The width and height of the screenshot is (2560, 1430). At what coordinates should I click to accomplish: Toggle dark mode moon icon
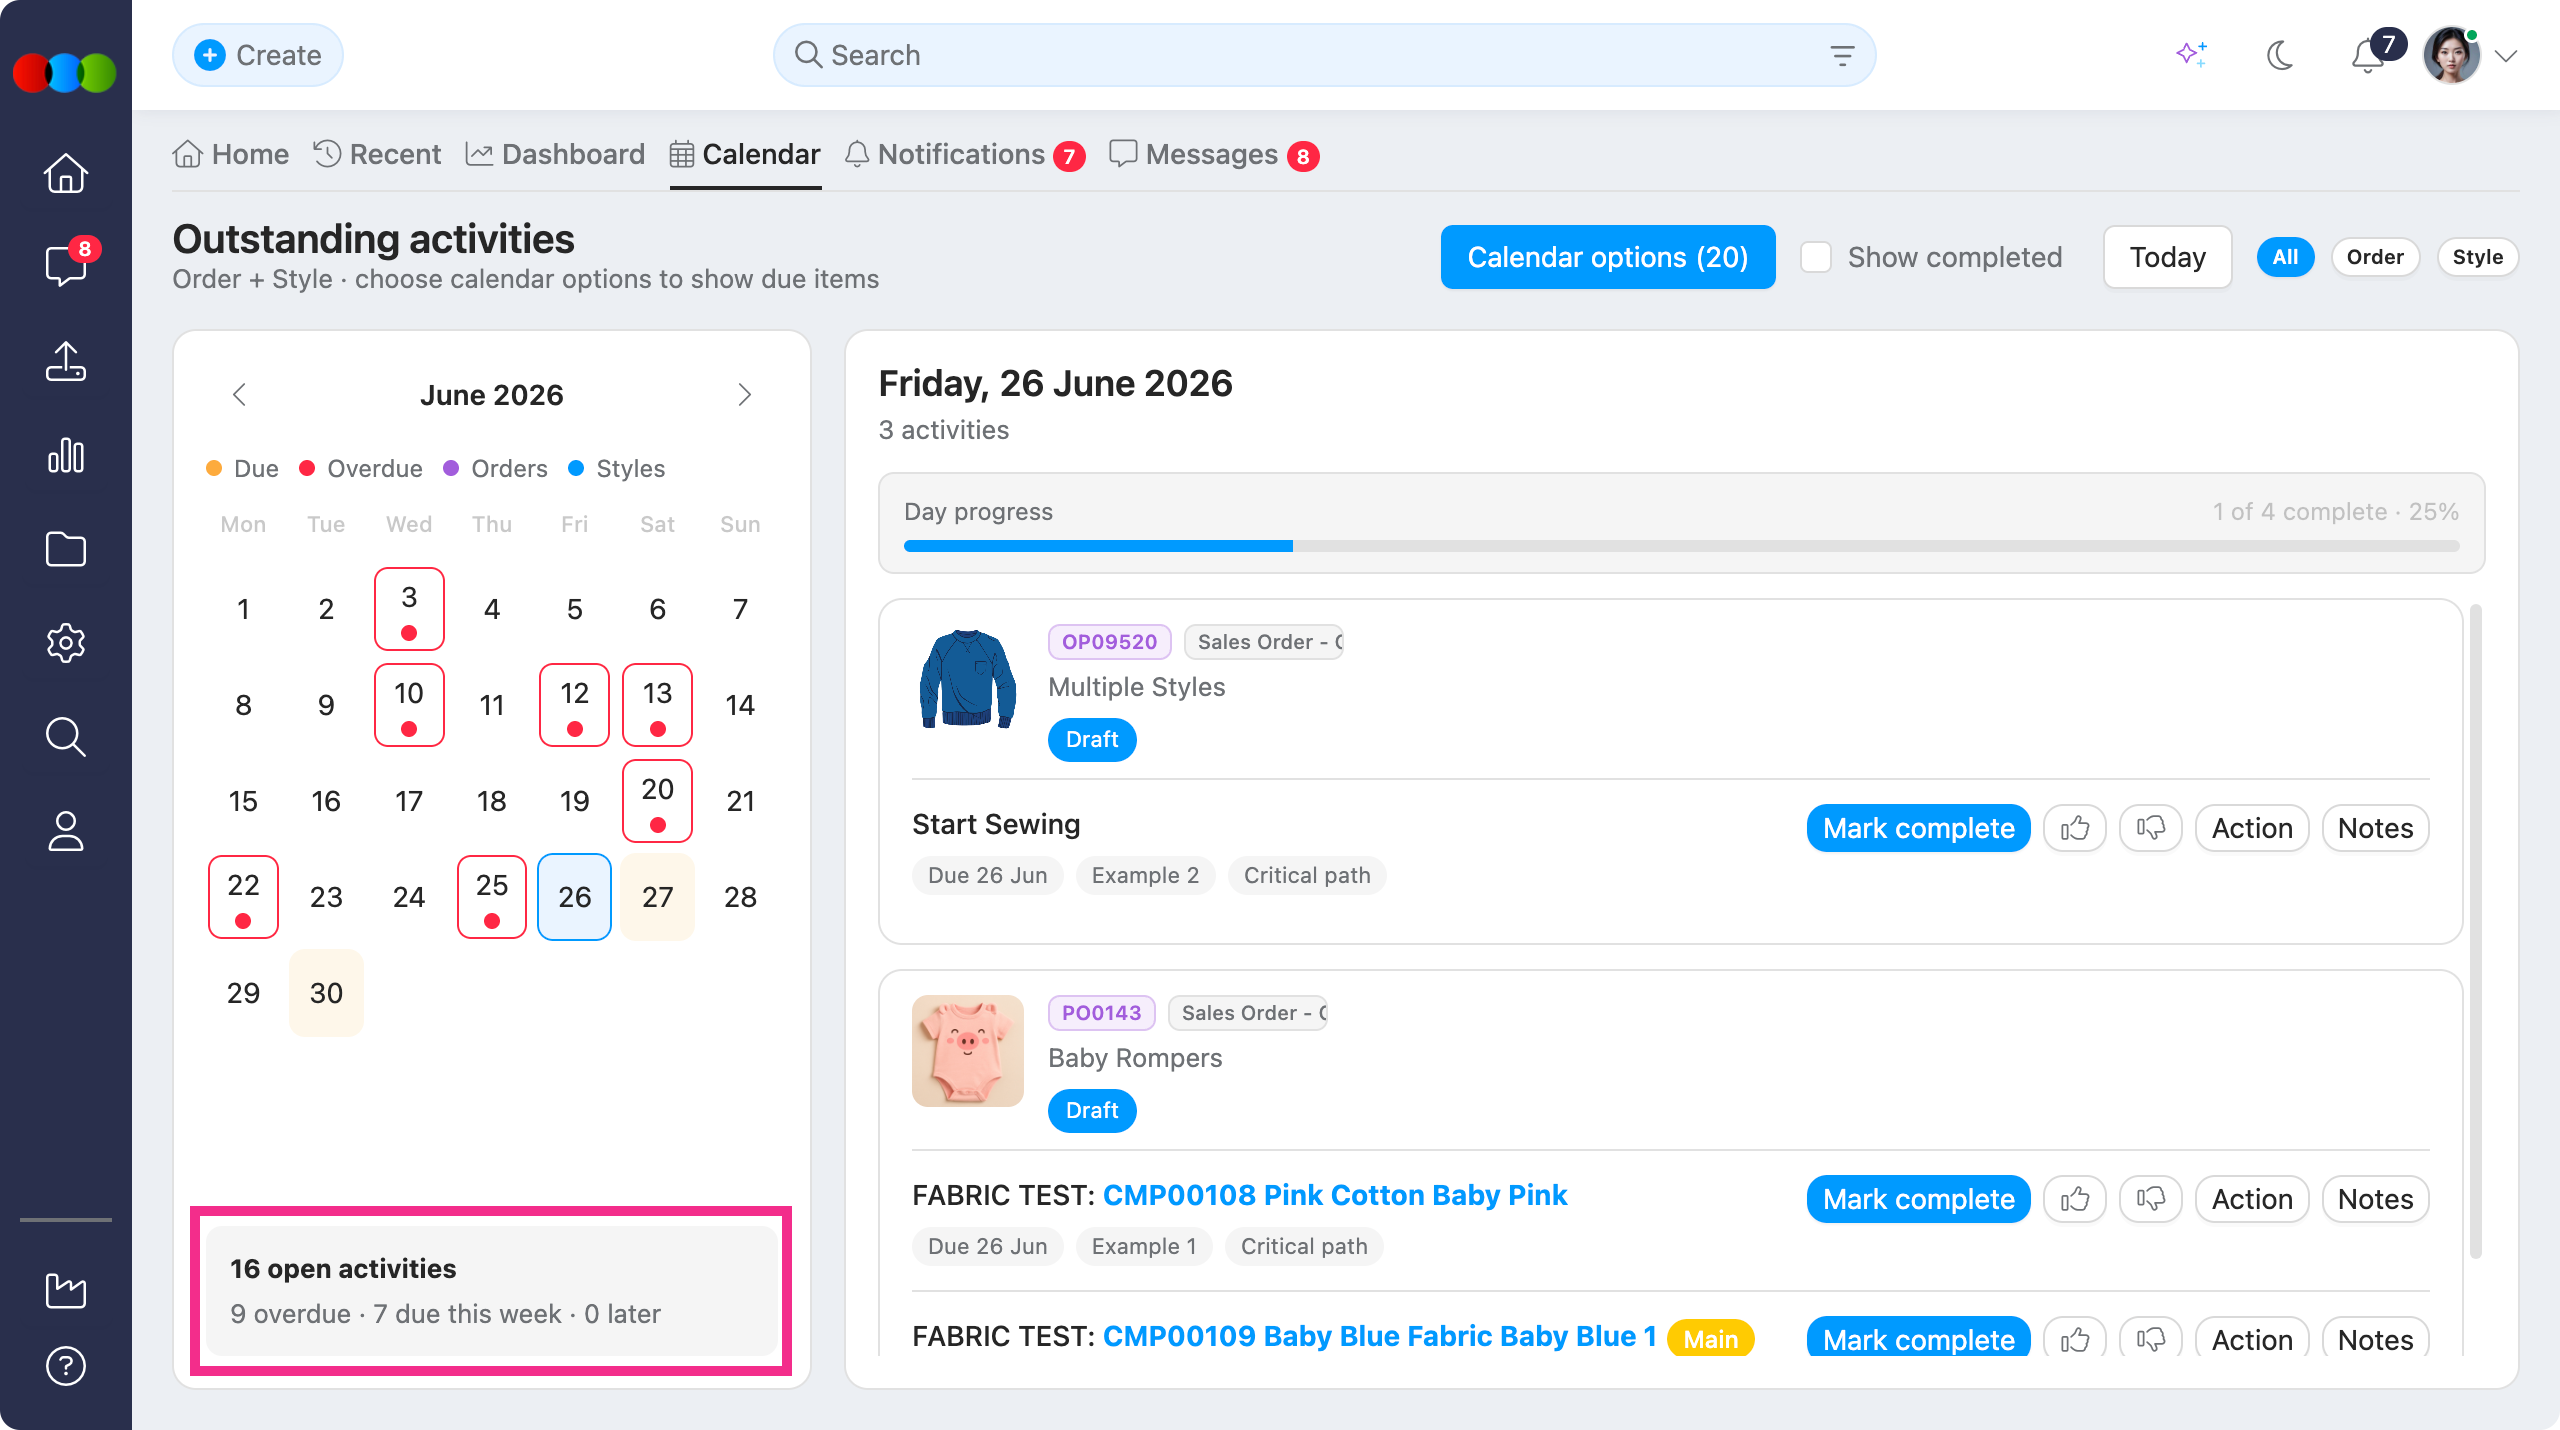[x=2279, y=55]
